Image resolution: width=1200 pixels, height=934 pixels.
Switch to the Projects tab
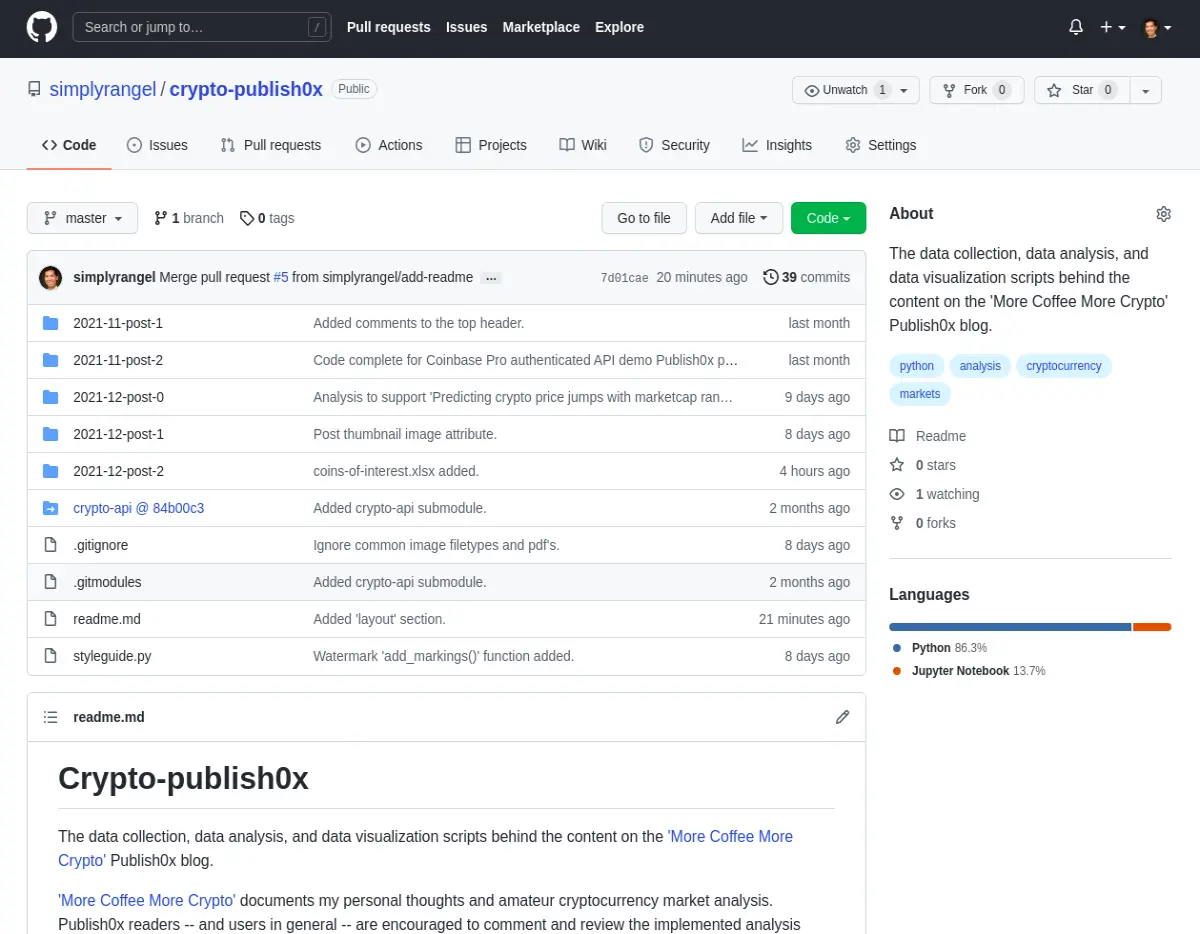pos(491,145)
